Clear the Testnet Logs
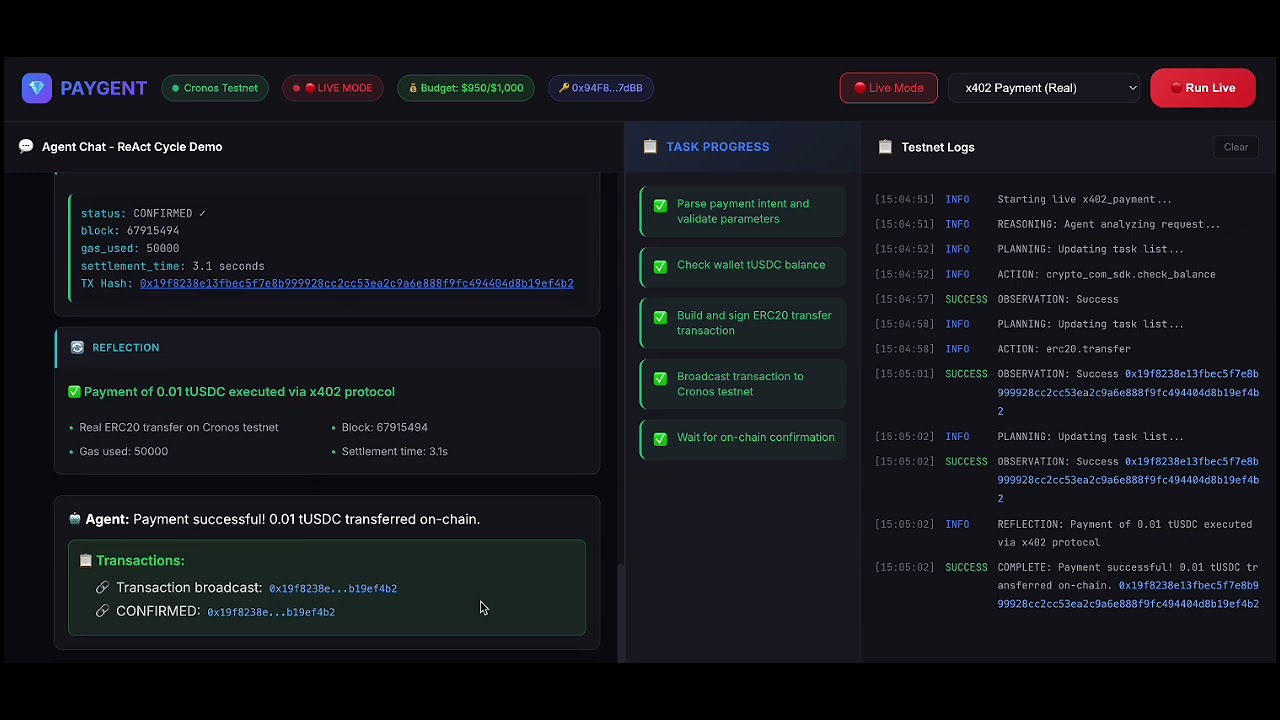This screenshot has width=1280, height=720. pos(1236,147)
